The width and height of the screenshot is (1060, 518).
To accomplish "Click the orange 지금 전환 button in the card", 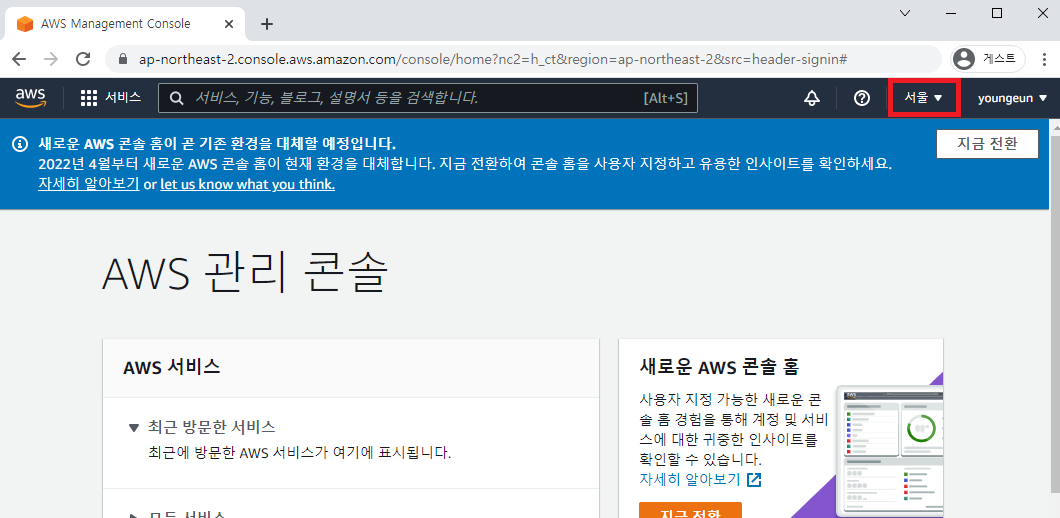I will pos(690,510).
